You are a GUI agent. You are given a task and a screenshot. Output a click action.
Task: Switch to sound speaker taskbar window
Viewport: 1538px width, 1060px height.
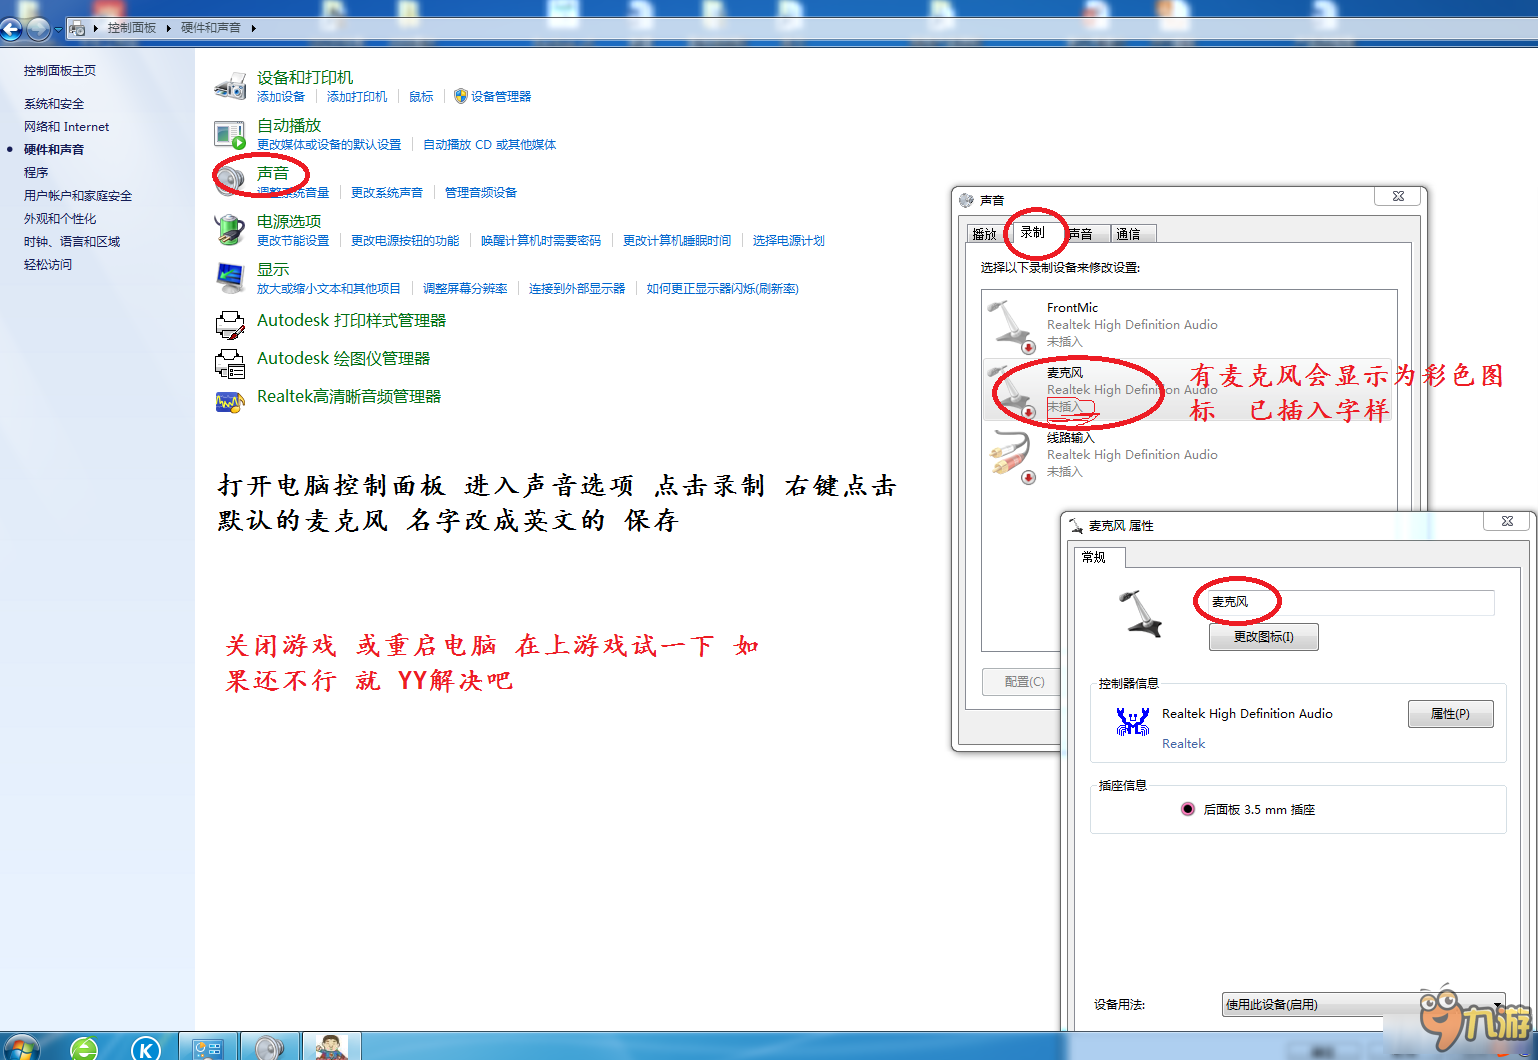(269, 1047)
